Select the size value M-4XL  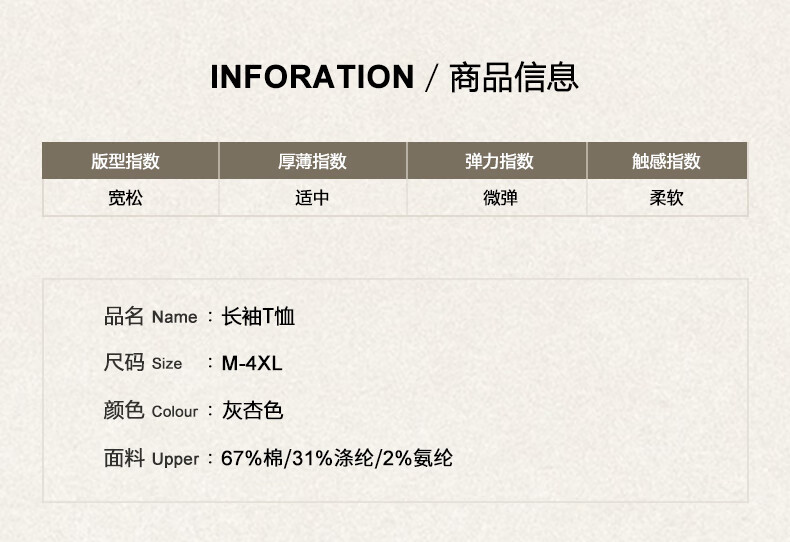[252, 363]
